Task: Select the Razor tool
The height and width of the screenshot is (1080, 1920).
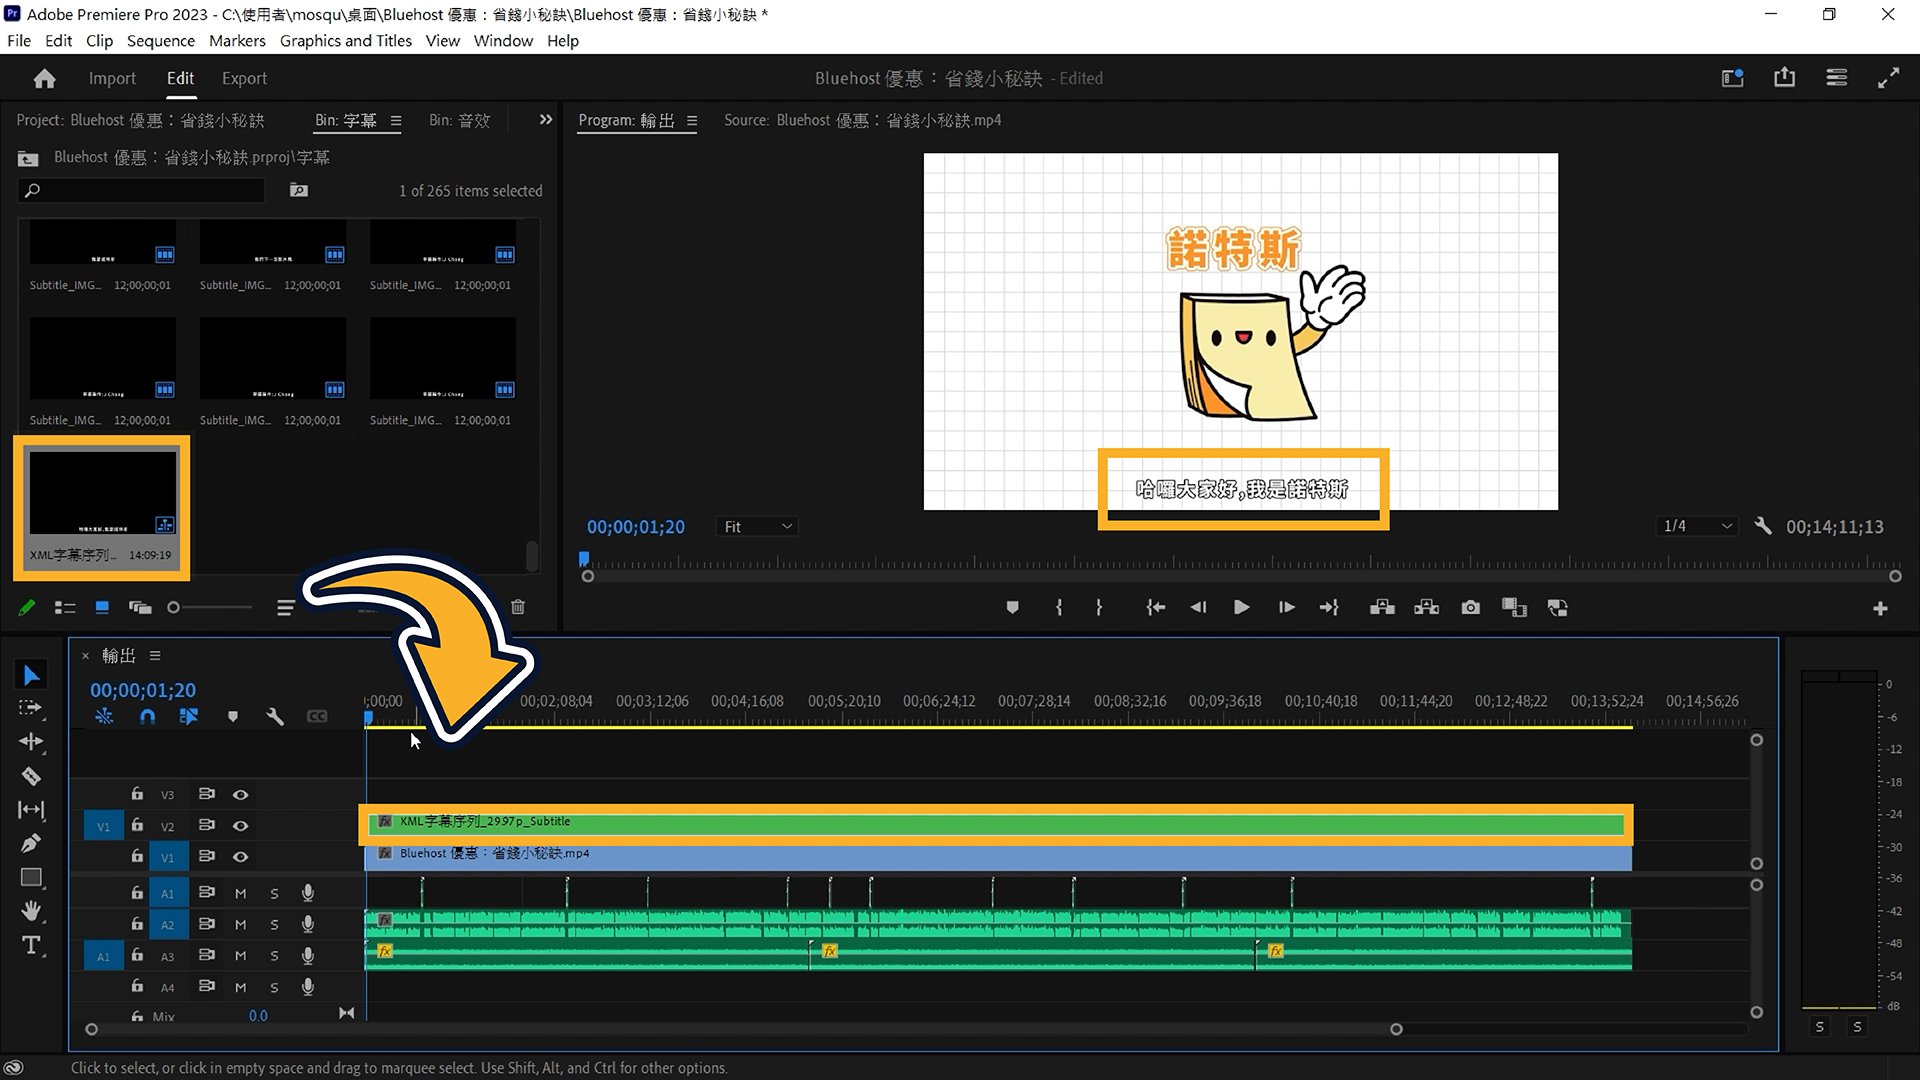Action: (x=31, y=776)
